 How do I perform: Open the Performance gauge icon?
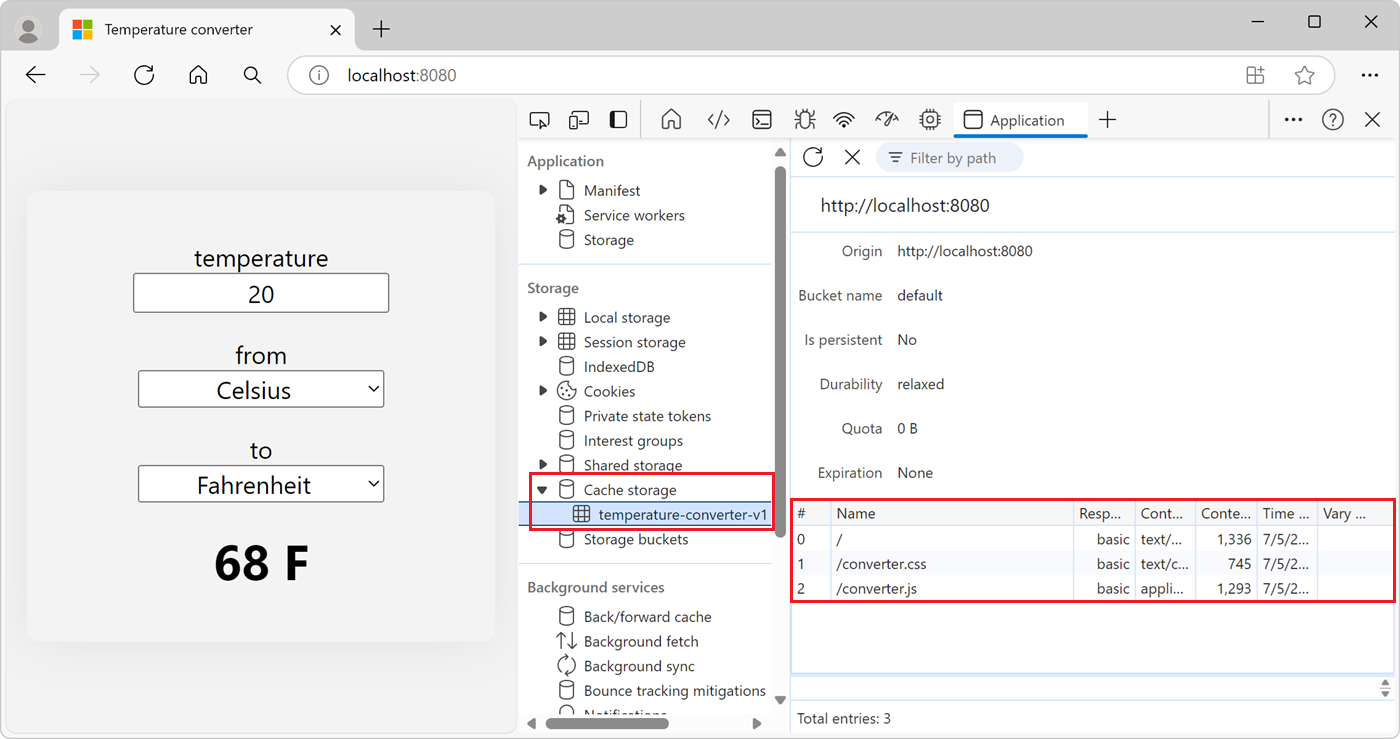point(887,120)
